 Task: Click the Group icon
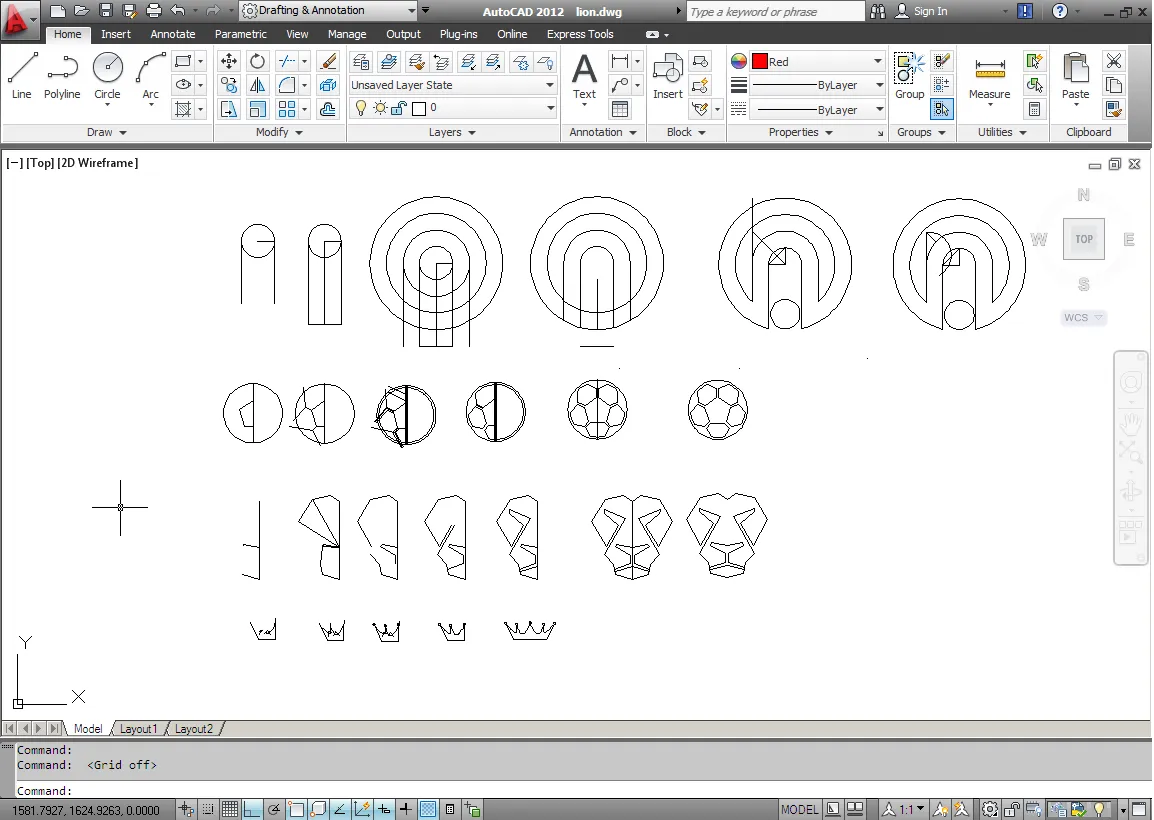click(x=910, y=77)
